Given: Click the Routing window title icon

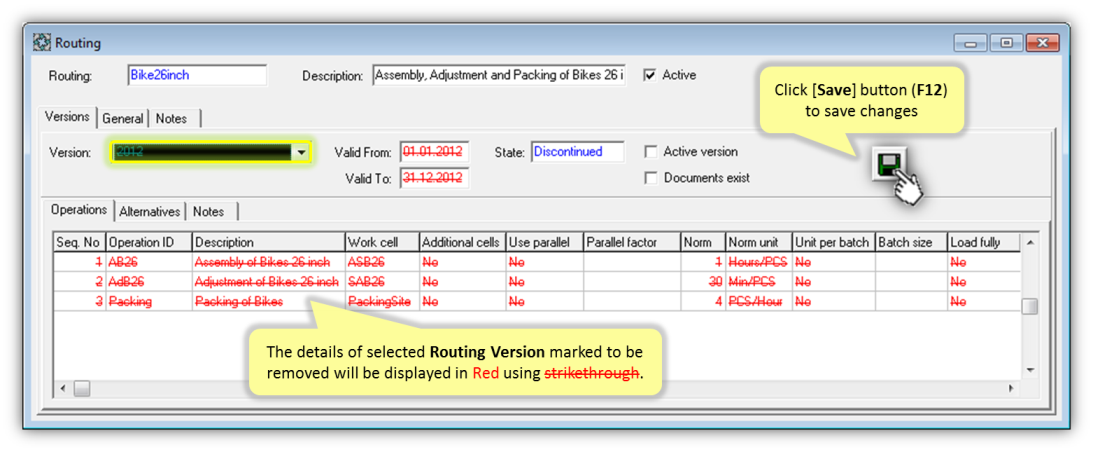Looking at the screenshot, I should pyautogui.click(x=43, y=43).
